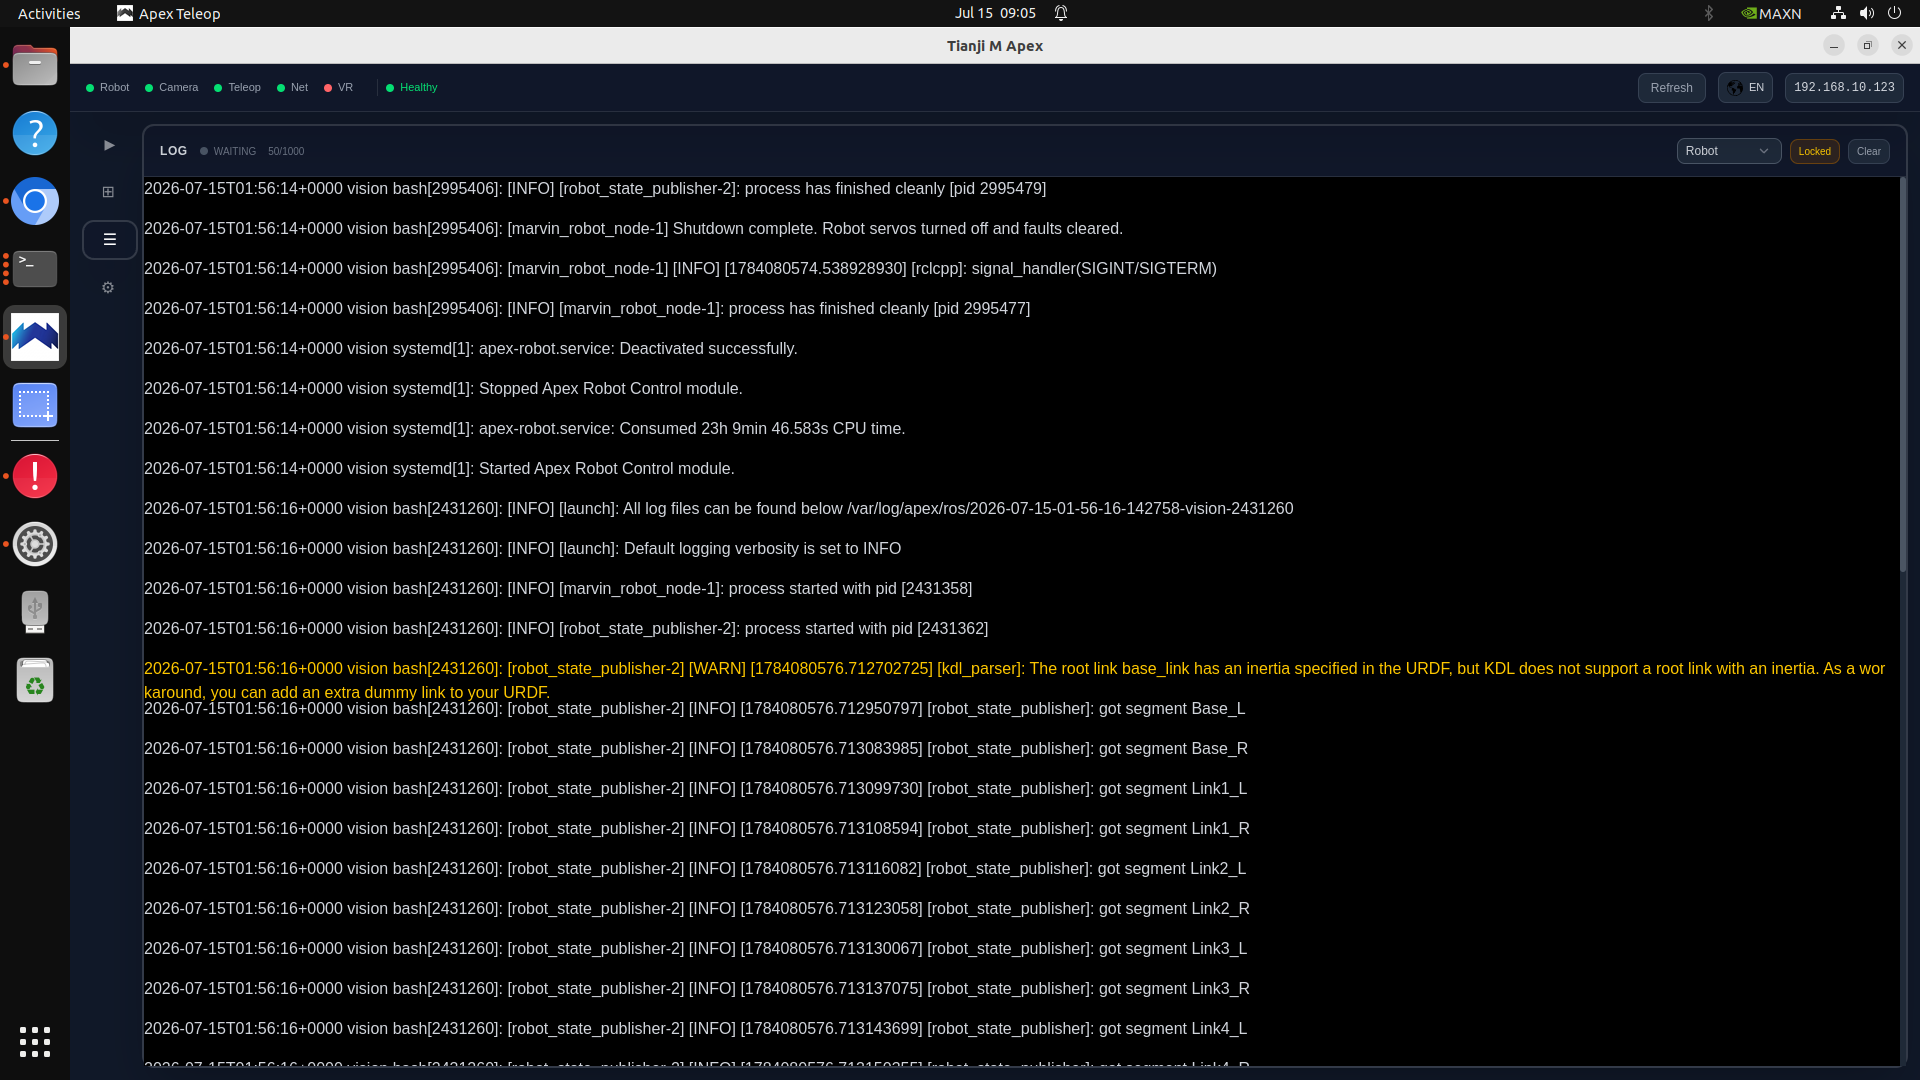Clear the log with the Clear button

[1868, 151]
